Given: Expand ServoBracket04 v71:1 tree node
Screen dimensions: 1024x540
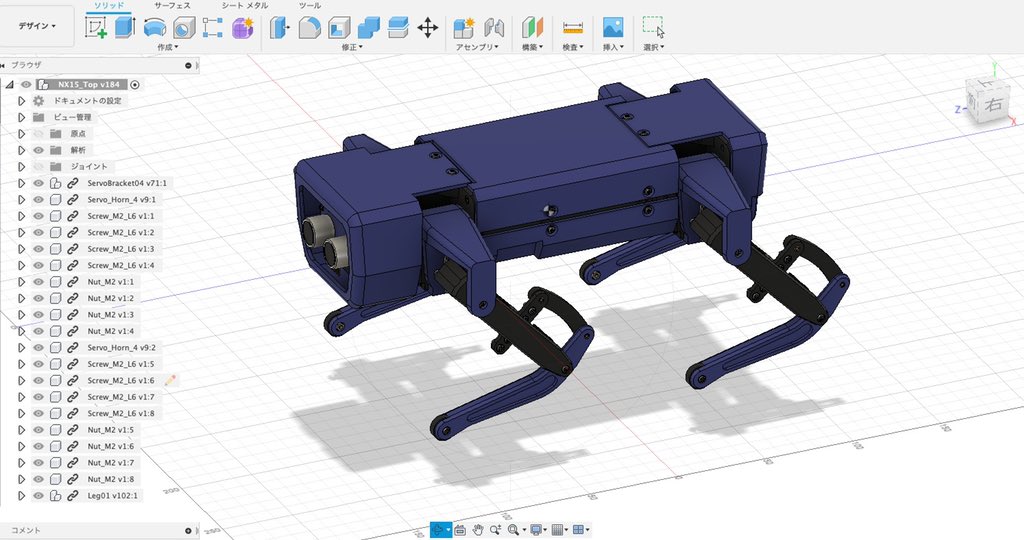Looking at the screenshot, I should click(22, 183).
